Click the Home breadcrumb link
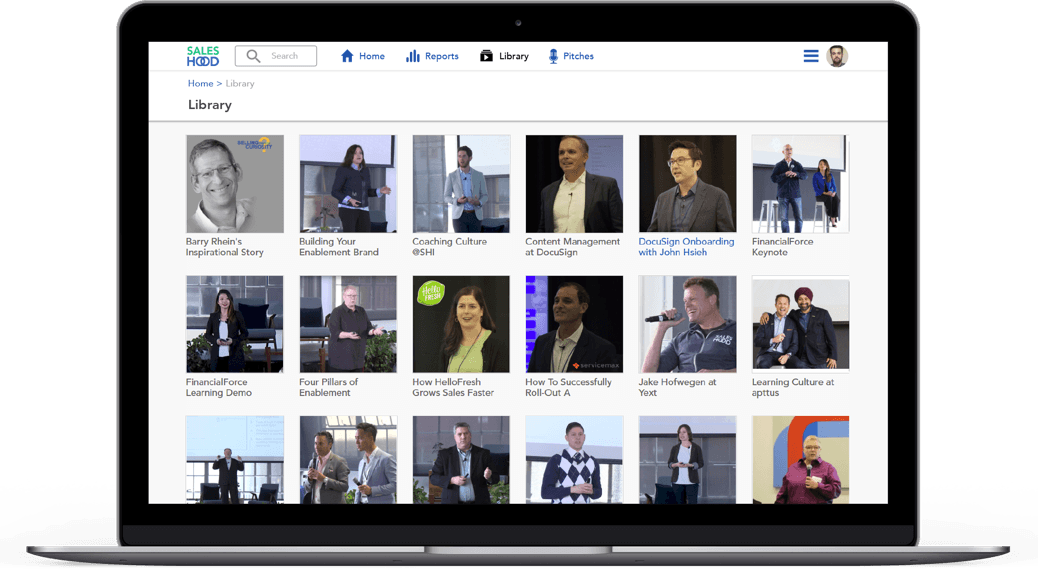Image resolution: width=1038 pixels, height=570 pixels. tap(201, 83)
